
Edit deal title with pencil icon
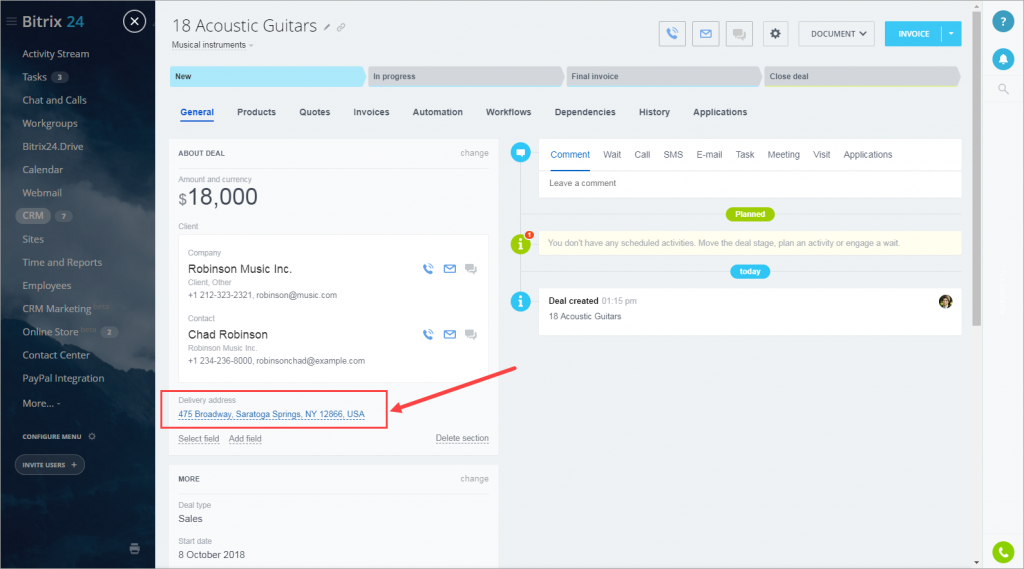coord(327,27)
